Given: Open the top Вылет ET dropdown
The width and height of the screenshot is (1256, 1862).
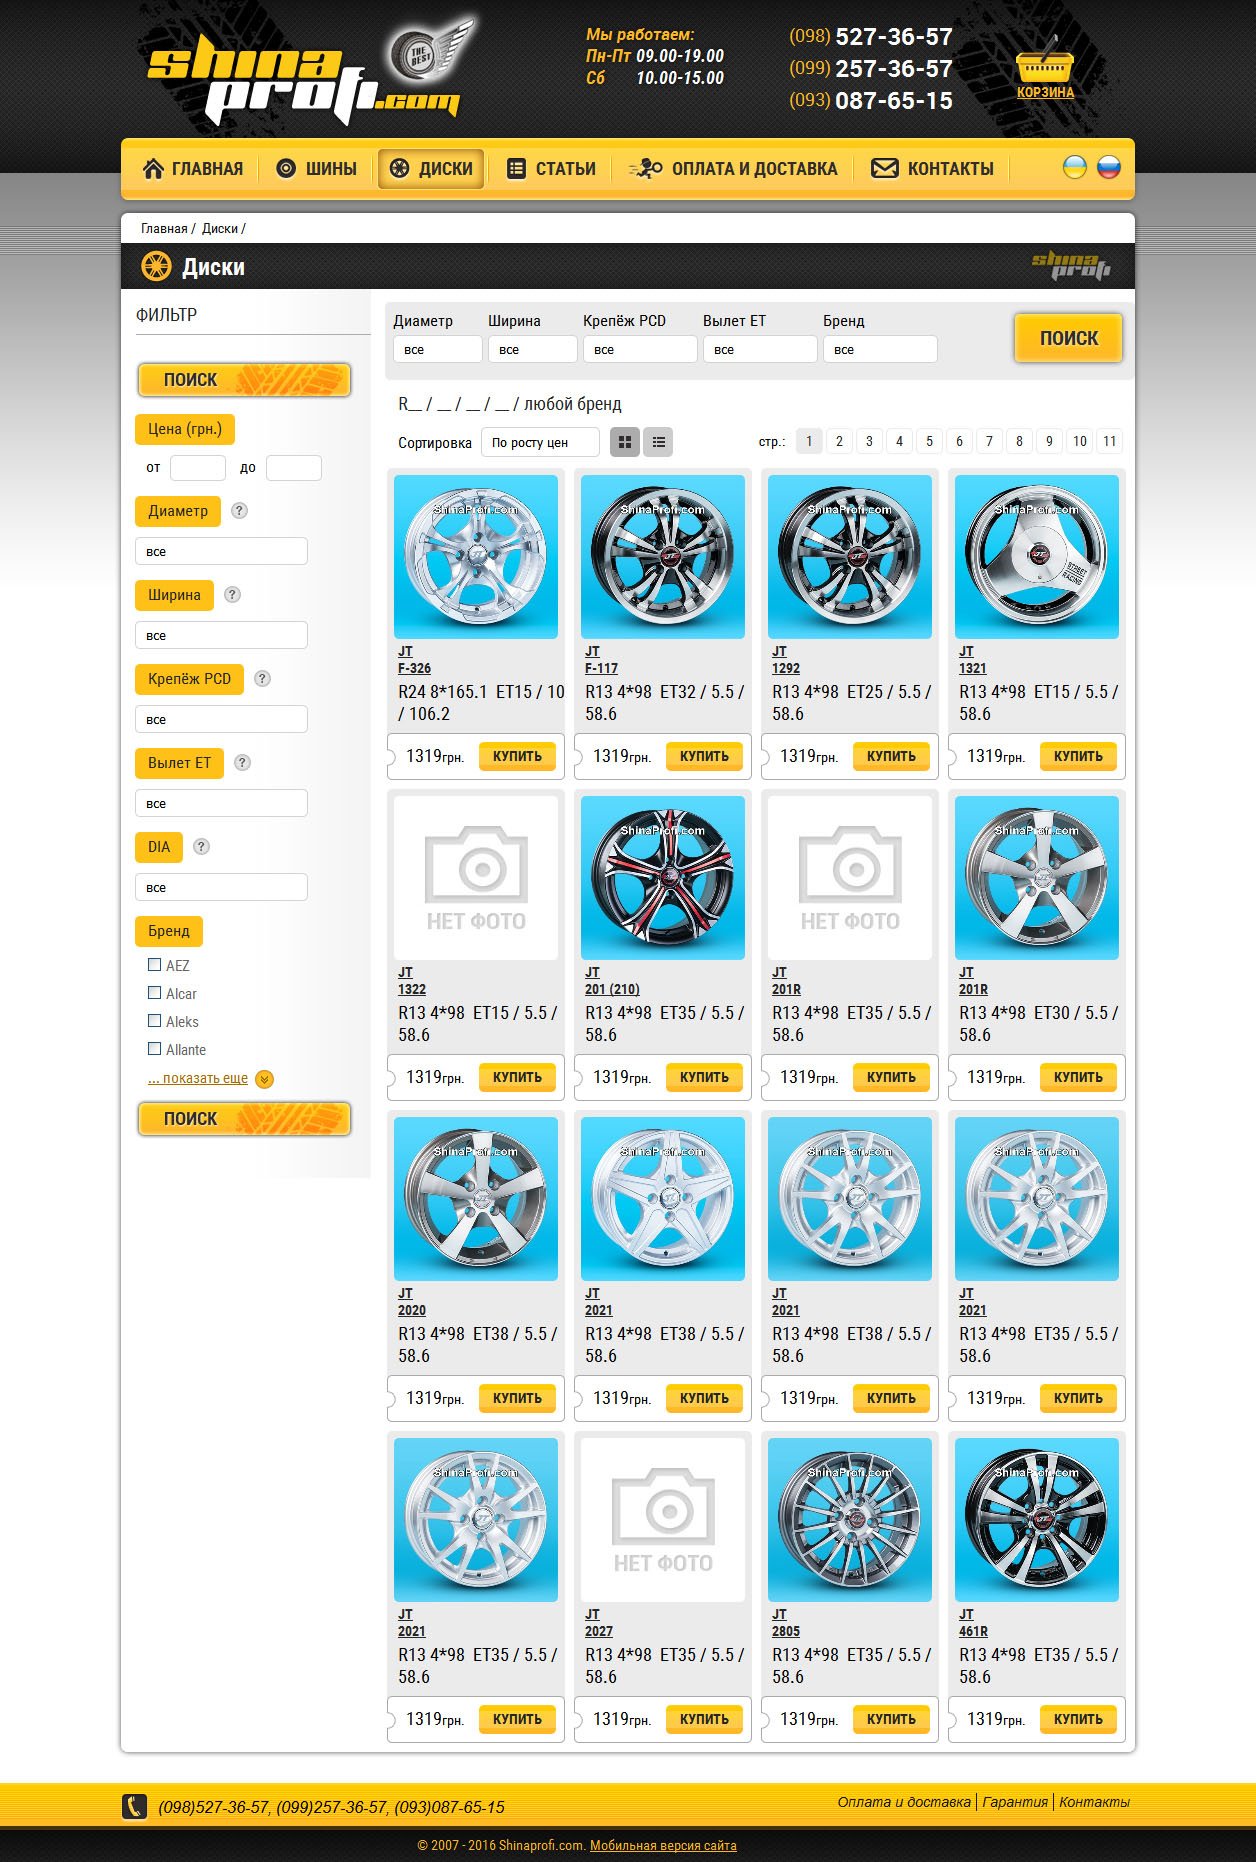Looking at the screenshot, I should coord(760,350).
